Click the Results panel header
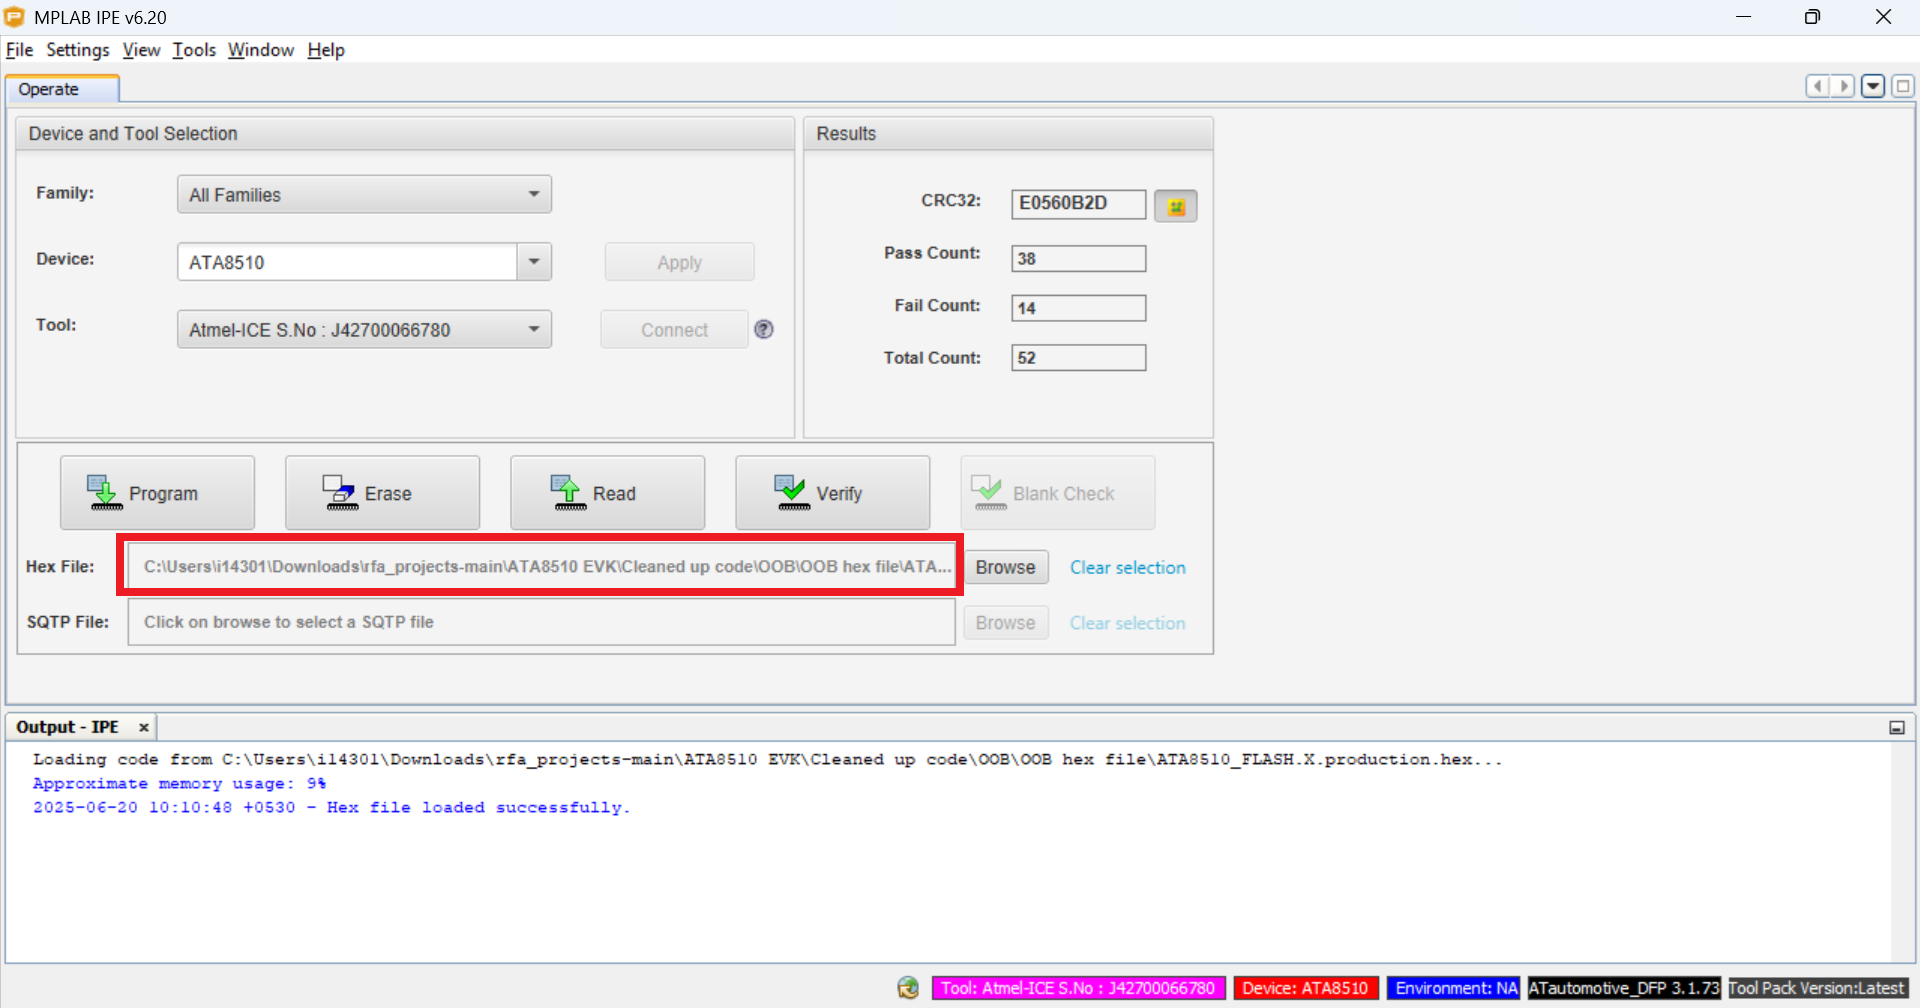The image size is (1920, 1008). [x=1008, y=134]
